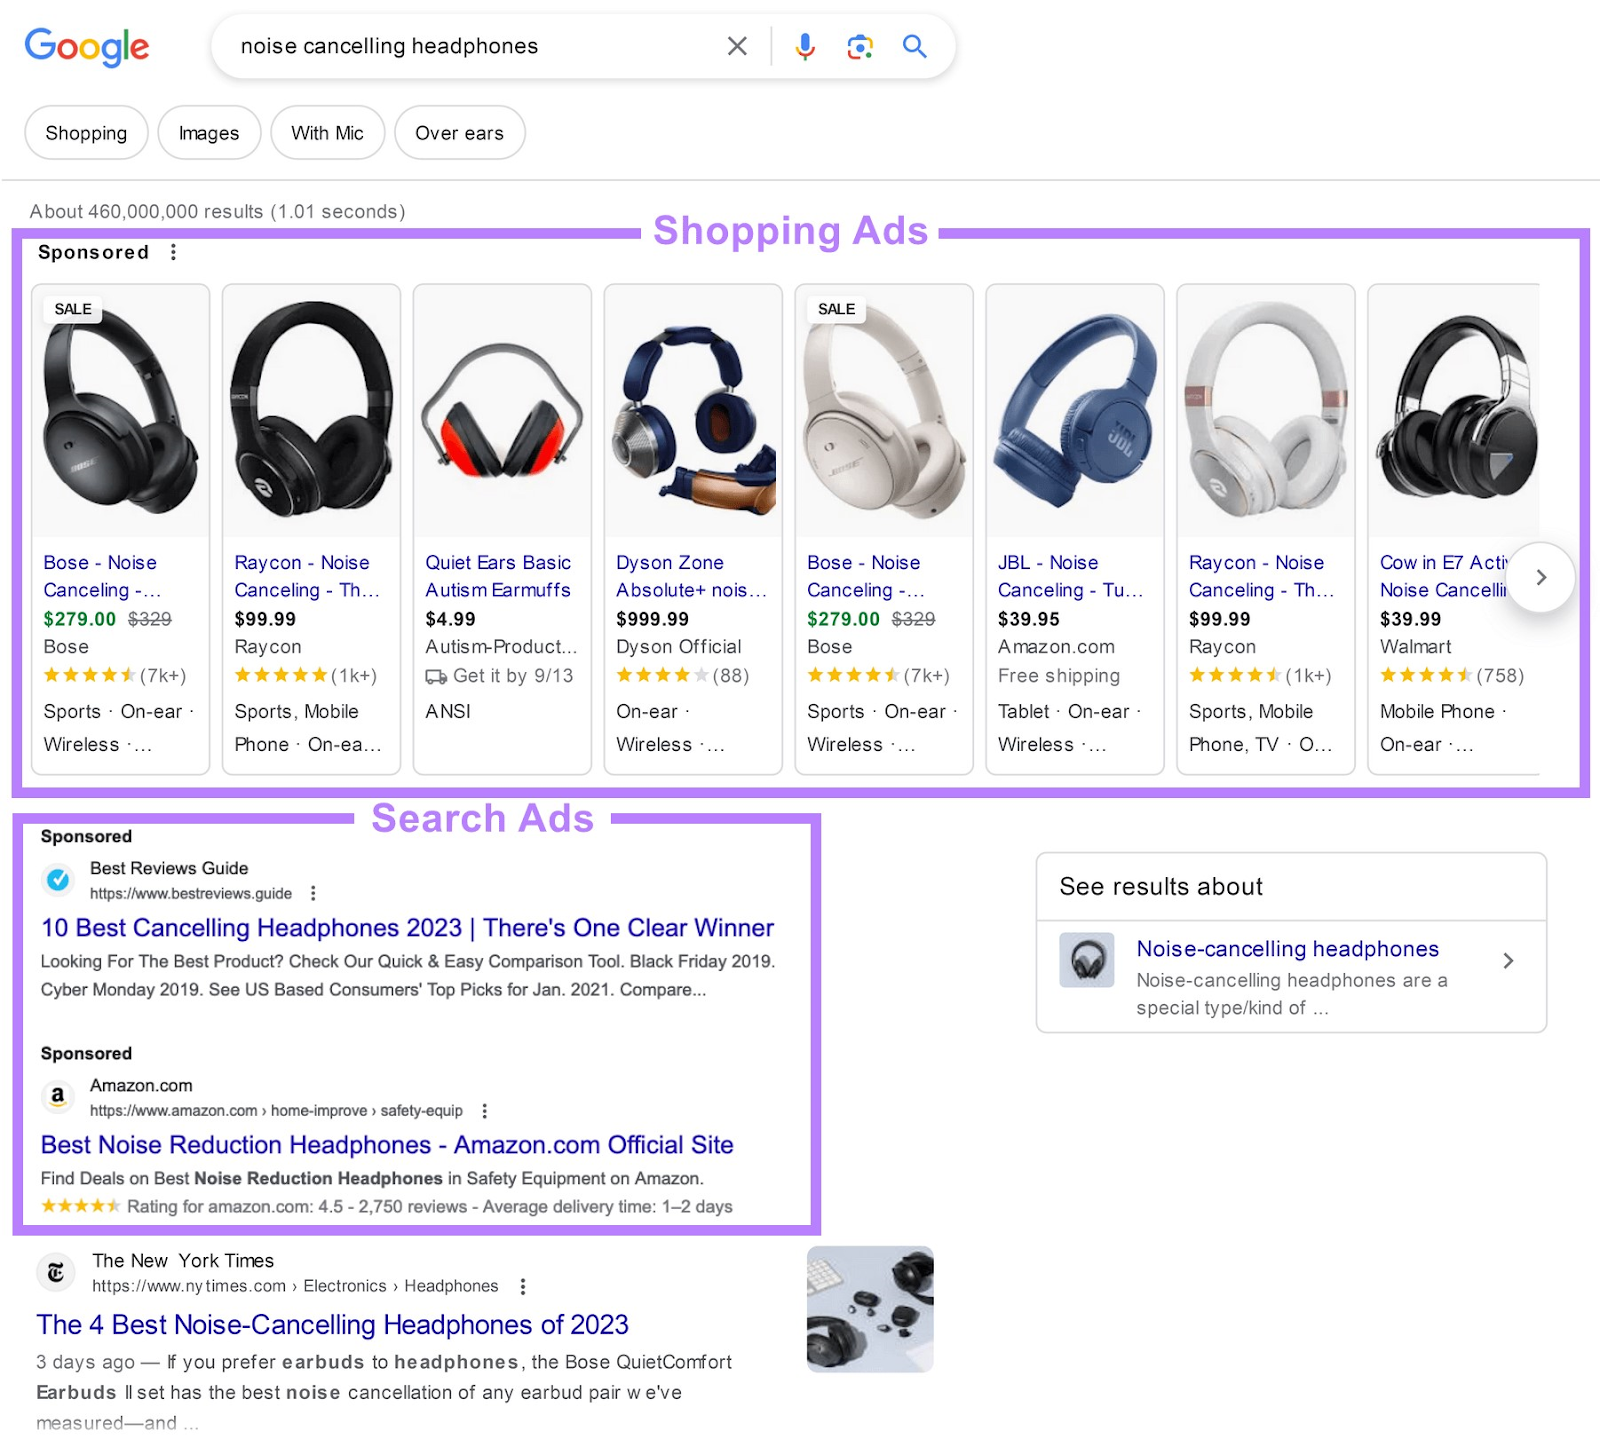The width and height of the screenshot is (1600, 1439).
Task: Click the New York Times favicon
Action: (56, 1272)
